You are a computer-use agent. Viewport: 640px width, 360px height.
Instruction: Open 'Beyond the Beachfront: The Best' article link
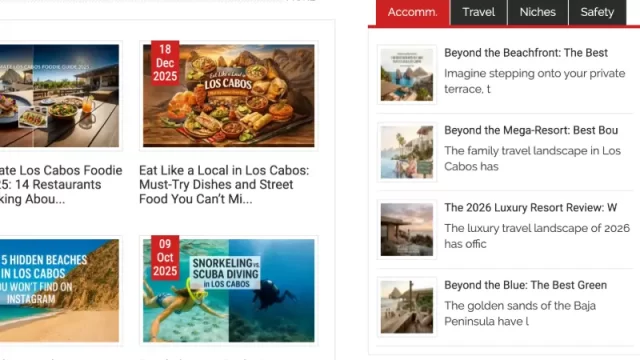click(x=526, y=53)
